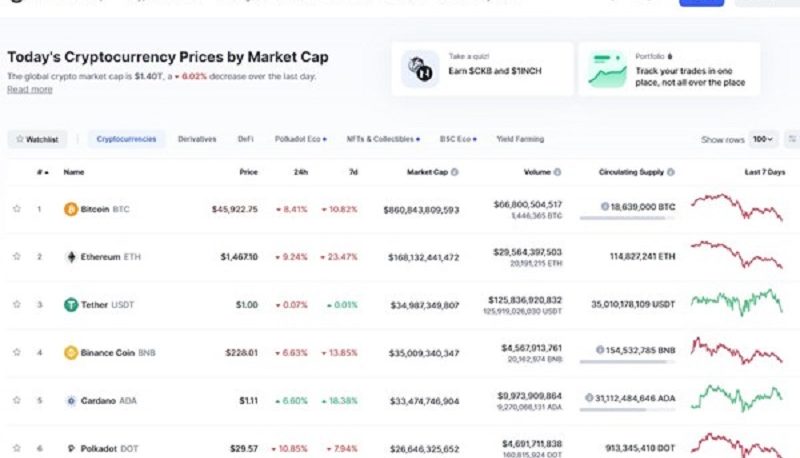Click Polkadot price $29.57
Screen dimensions: 800x458
pyautogui.click(x=244, y=449)
